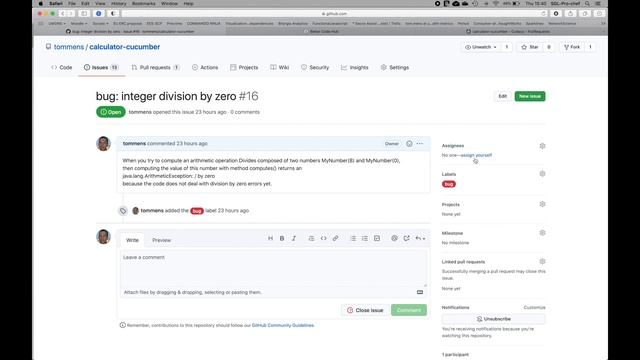Image resolution: width=640 pixels, height=360 pixels.
Task: Click the tommens avatar beside the comment
Action: click(103, 144)
